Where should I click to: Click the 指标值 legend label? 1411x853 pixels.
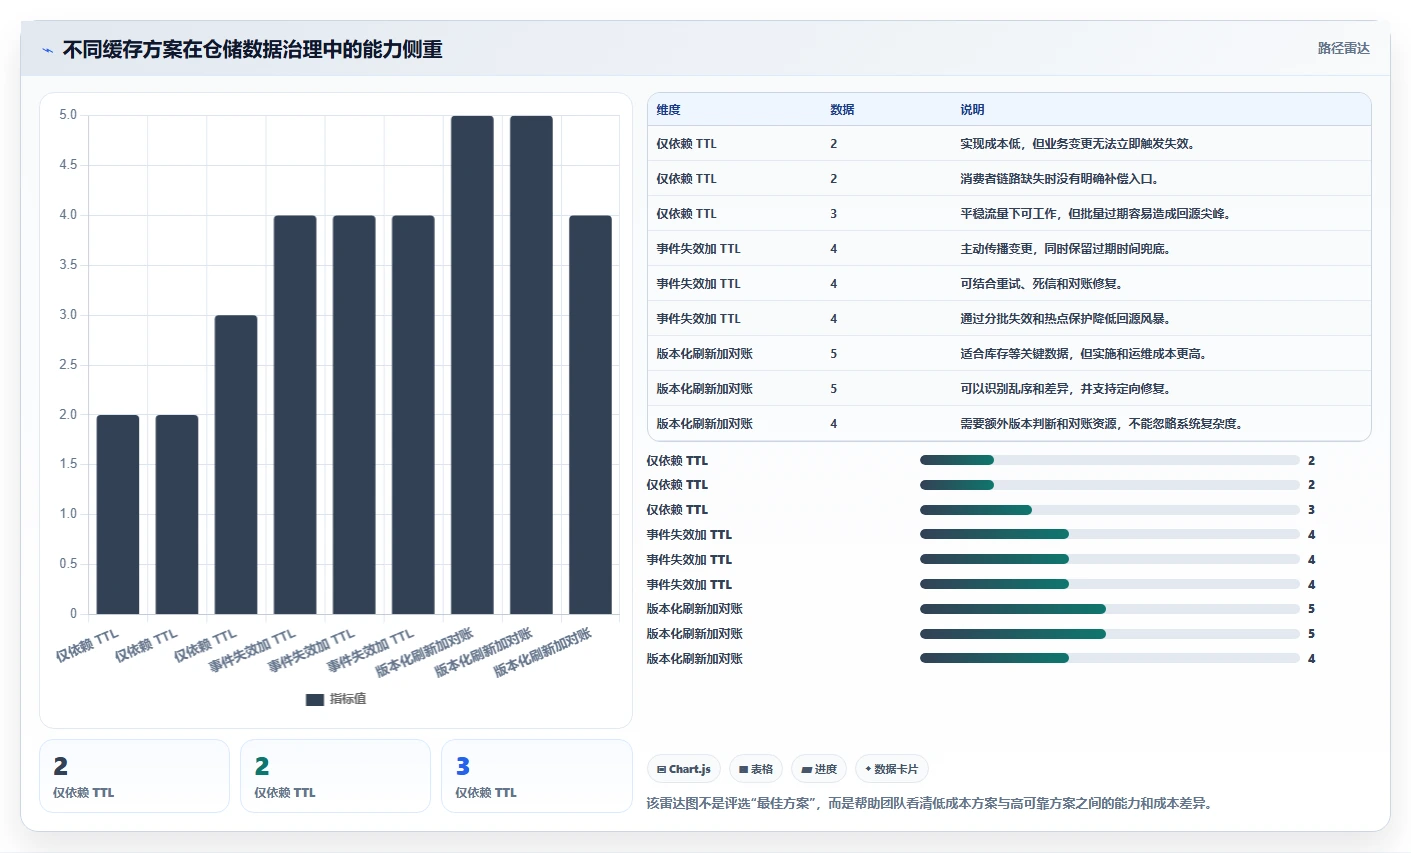tap(348, 699)
